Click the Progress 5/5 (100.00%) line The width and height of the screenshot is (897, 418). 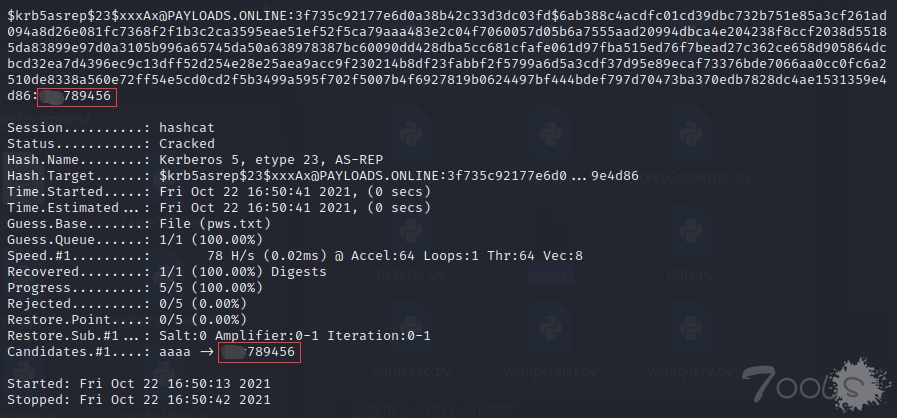[x=135, y=288]
